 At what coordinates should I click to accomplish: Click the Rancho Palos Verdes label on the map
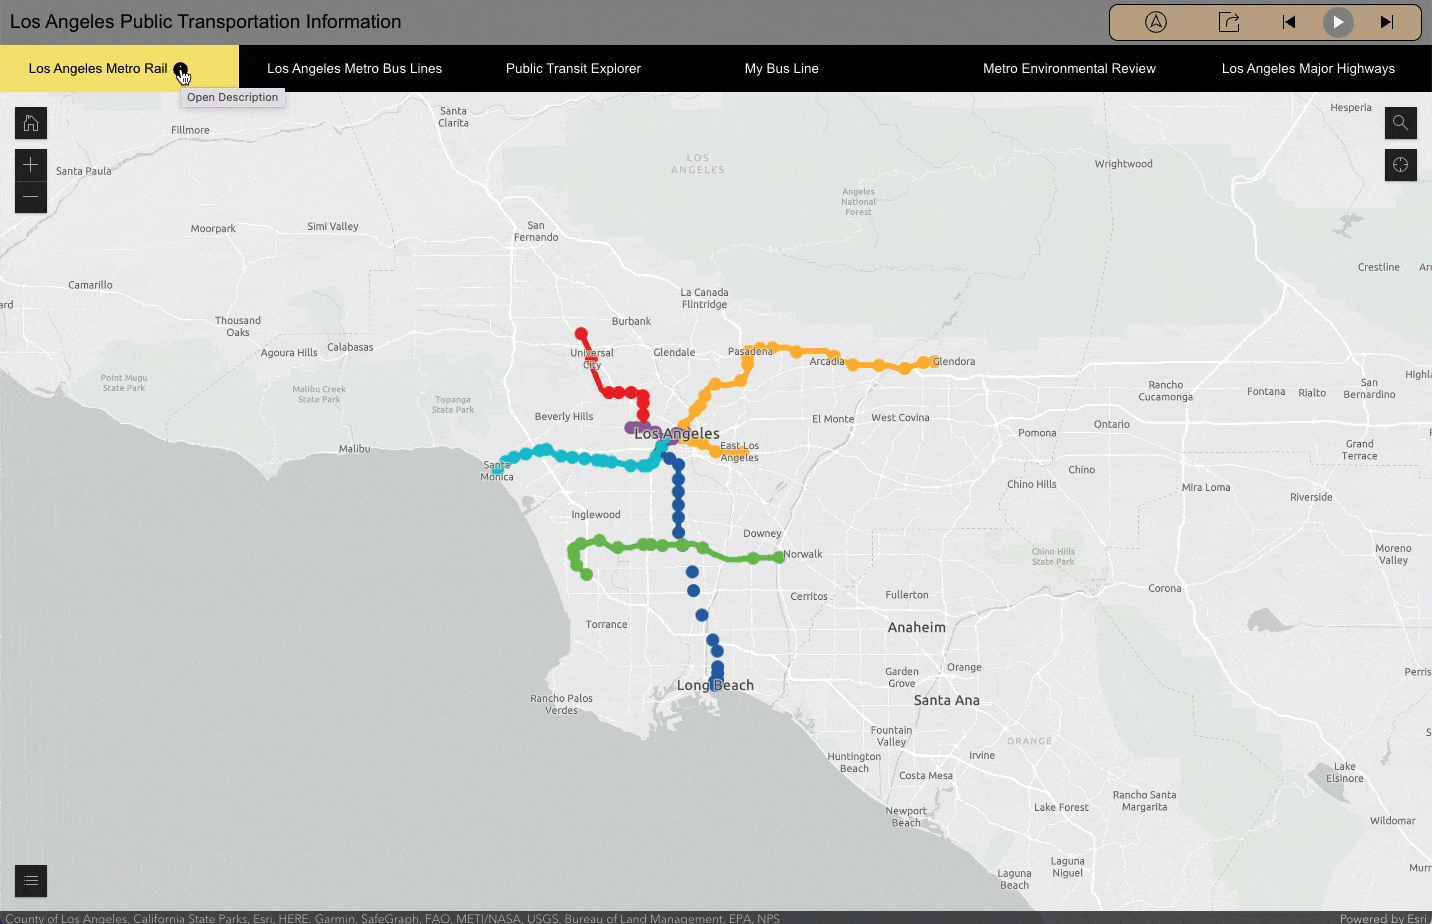tap(561, 705)
